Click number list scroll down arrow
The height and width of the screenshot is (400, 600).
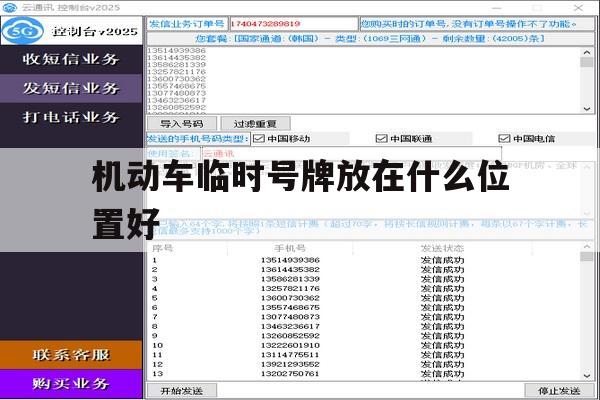coord(587,109)
